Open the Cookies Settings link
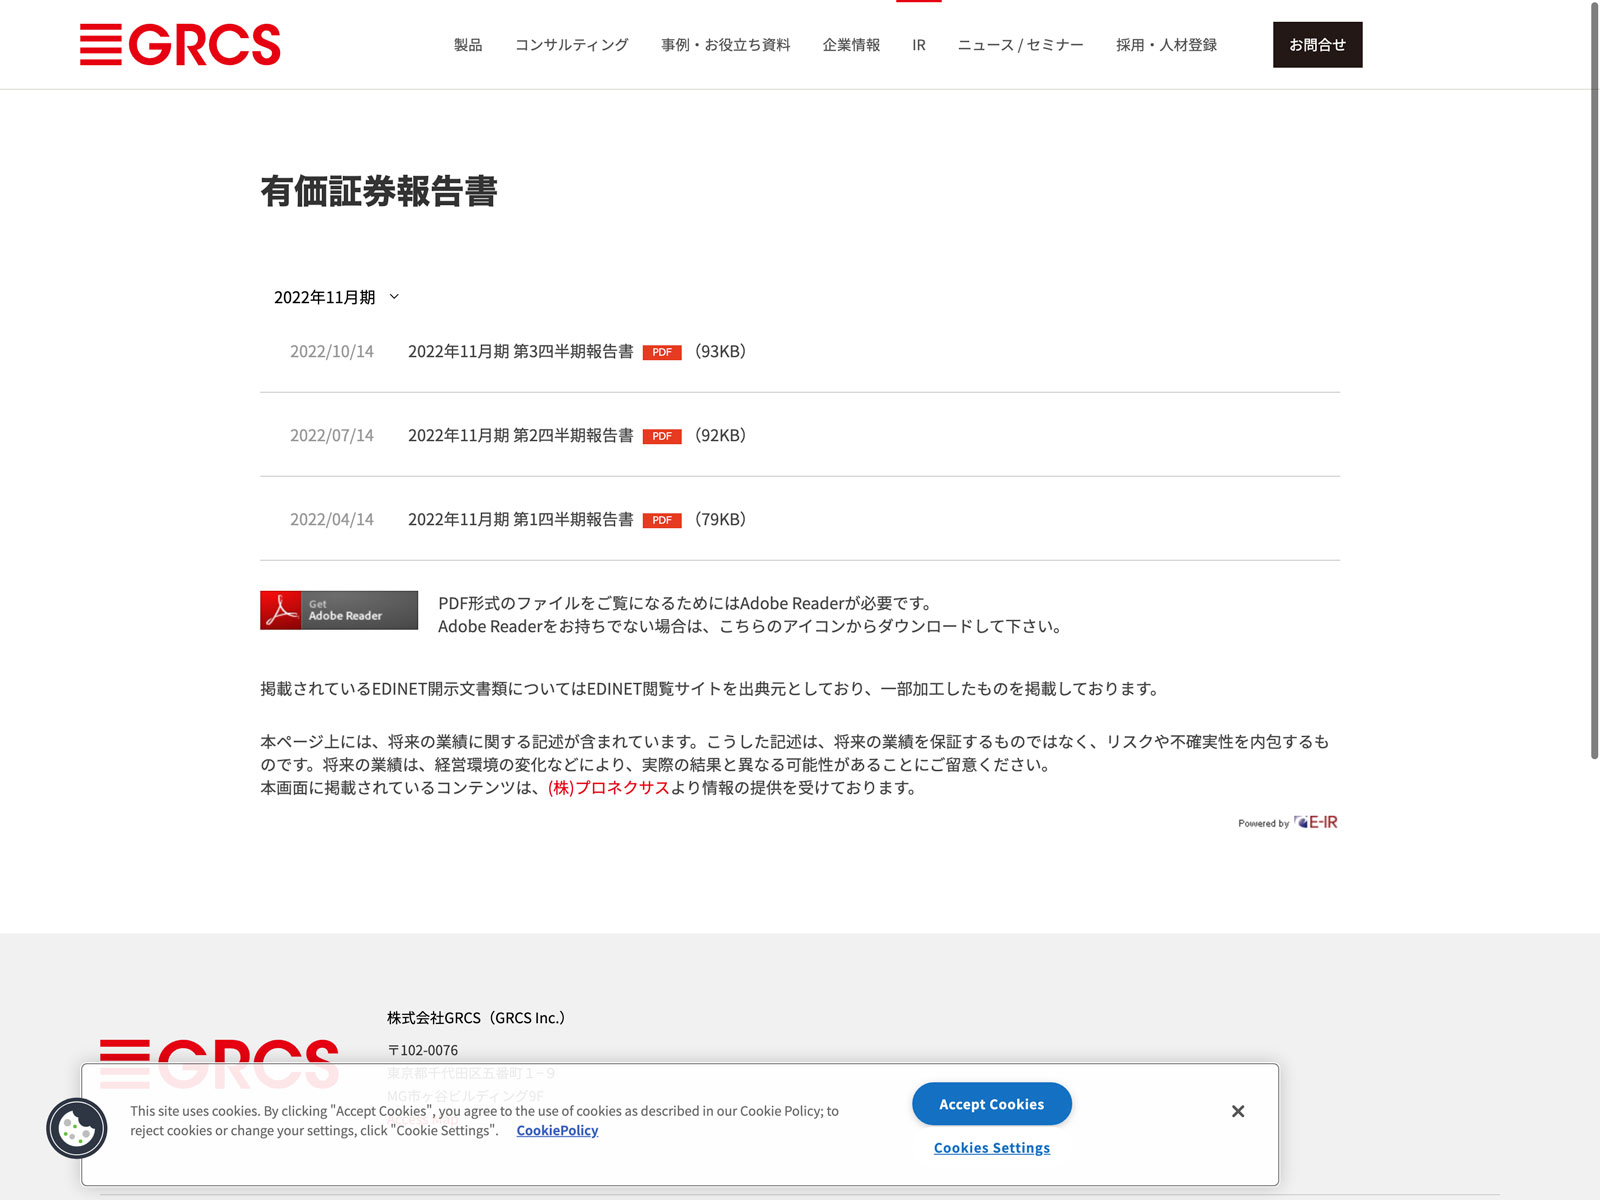 (991, 1148)
